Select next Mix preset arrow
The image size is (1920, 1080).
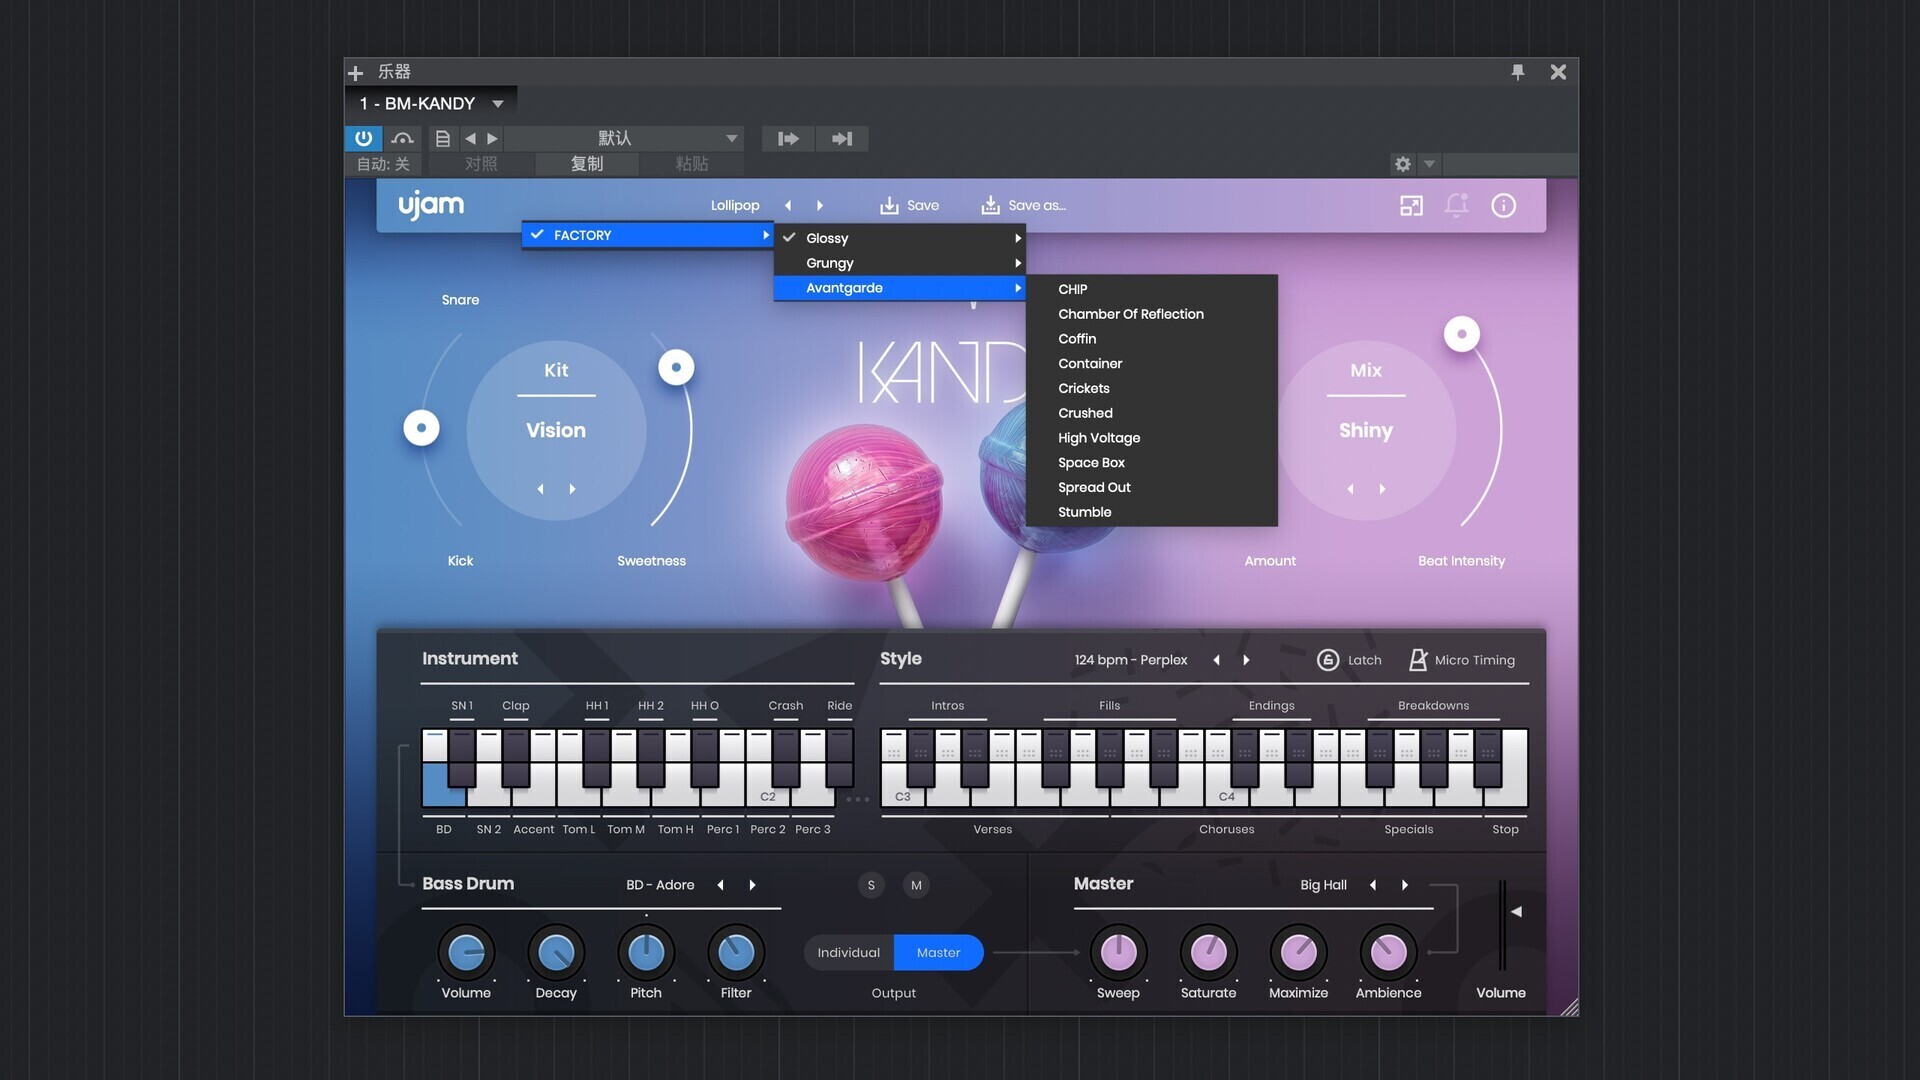[x=1382, y=489]
